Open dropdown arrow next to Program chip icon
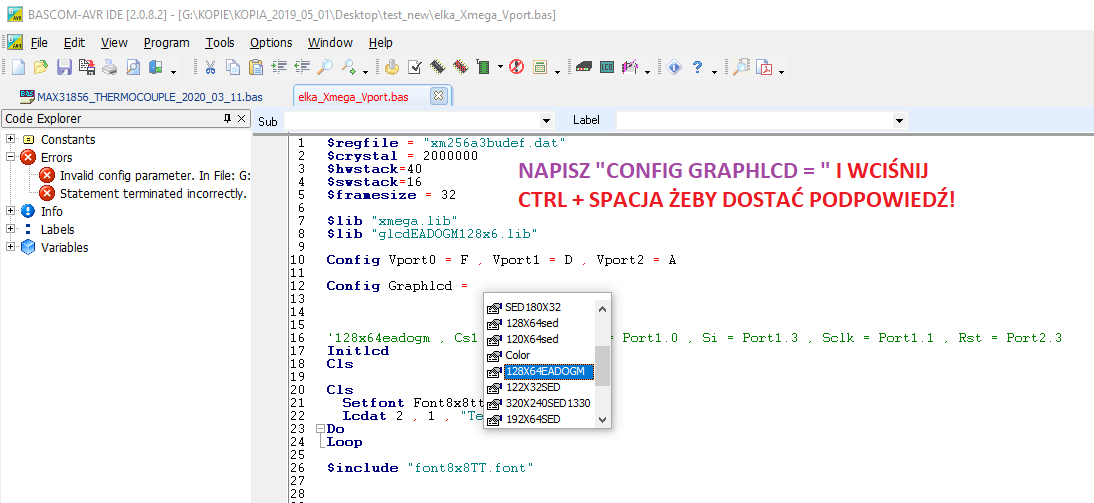The width and height of the screenshot is (1094, 503). pos(500,68)
